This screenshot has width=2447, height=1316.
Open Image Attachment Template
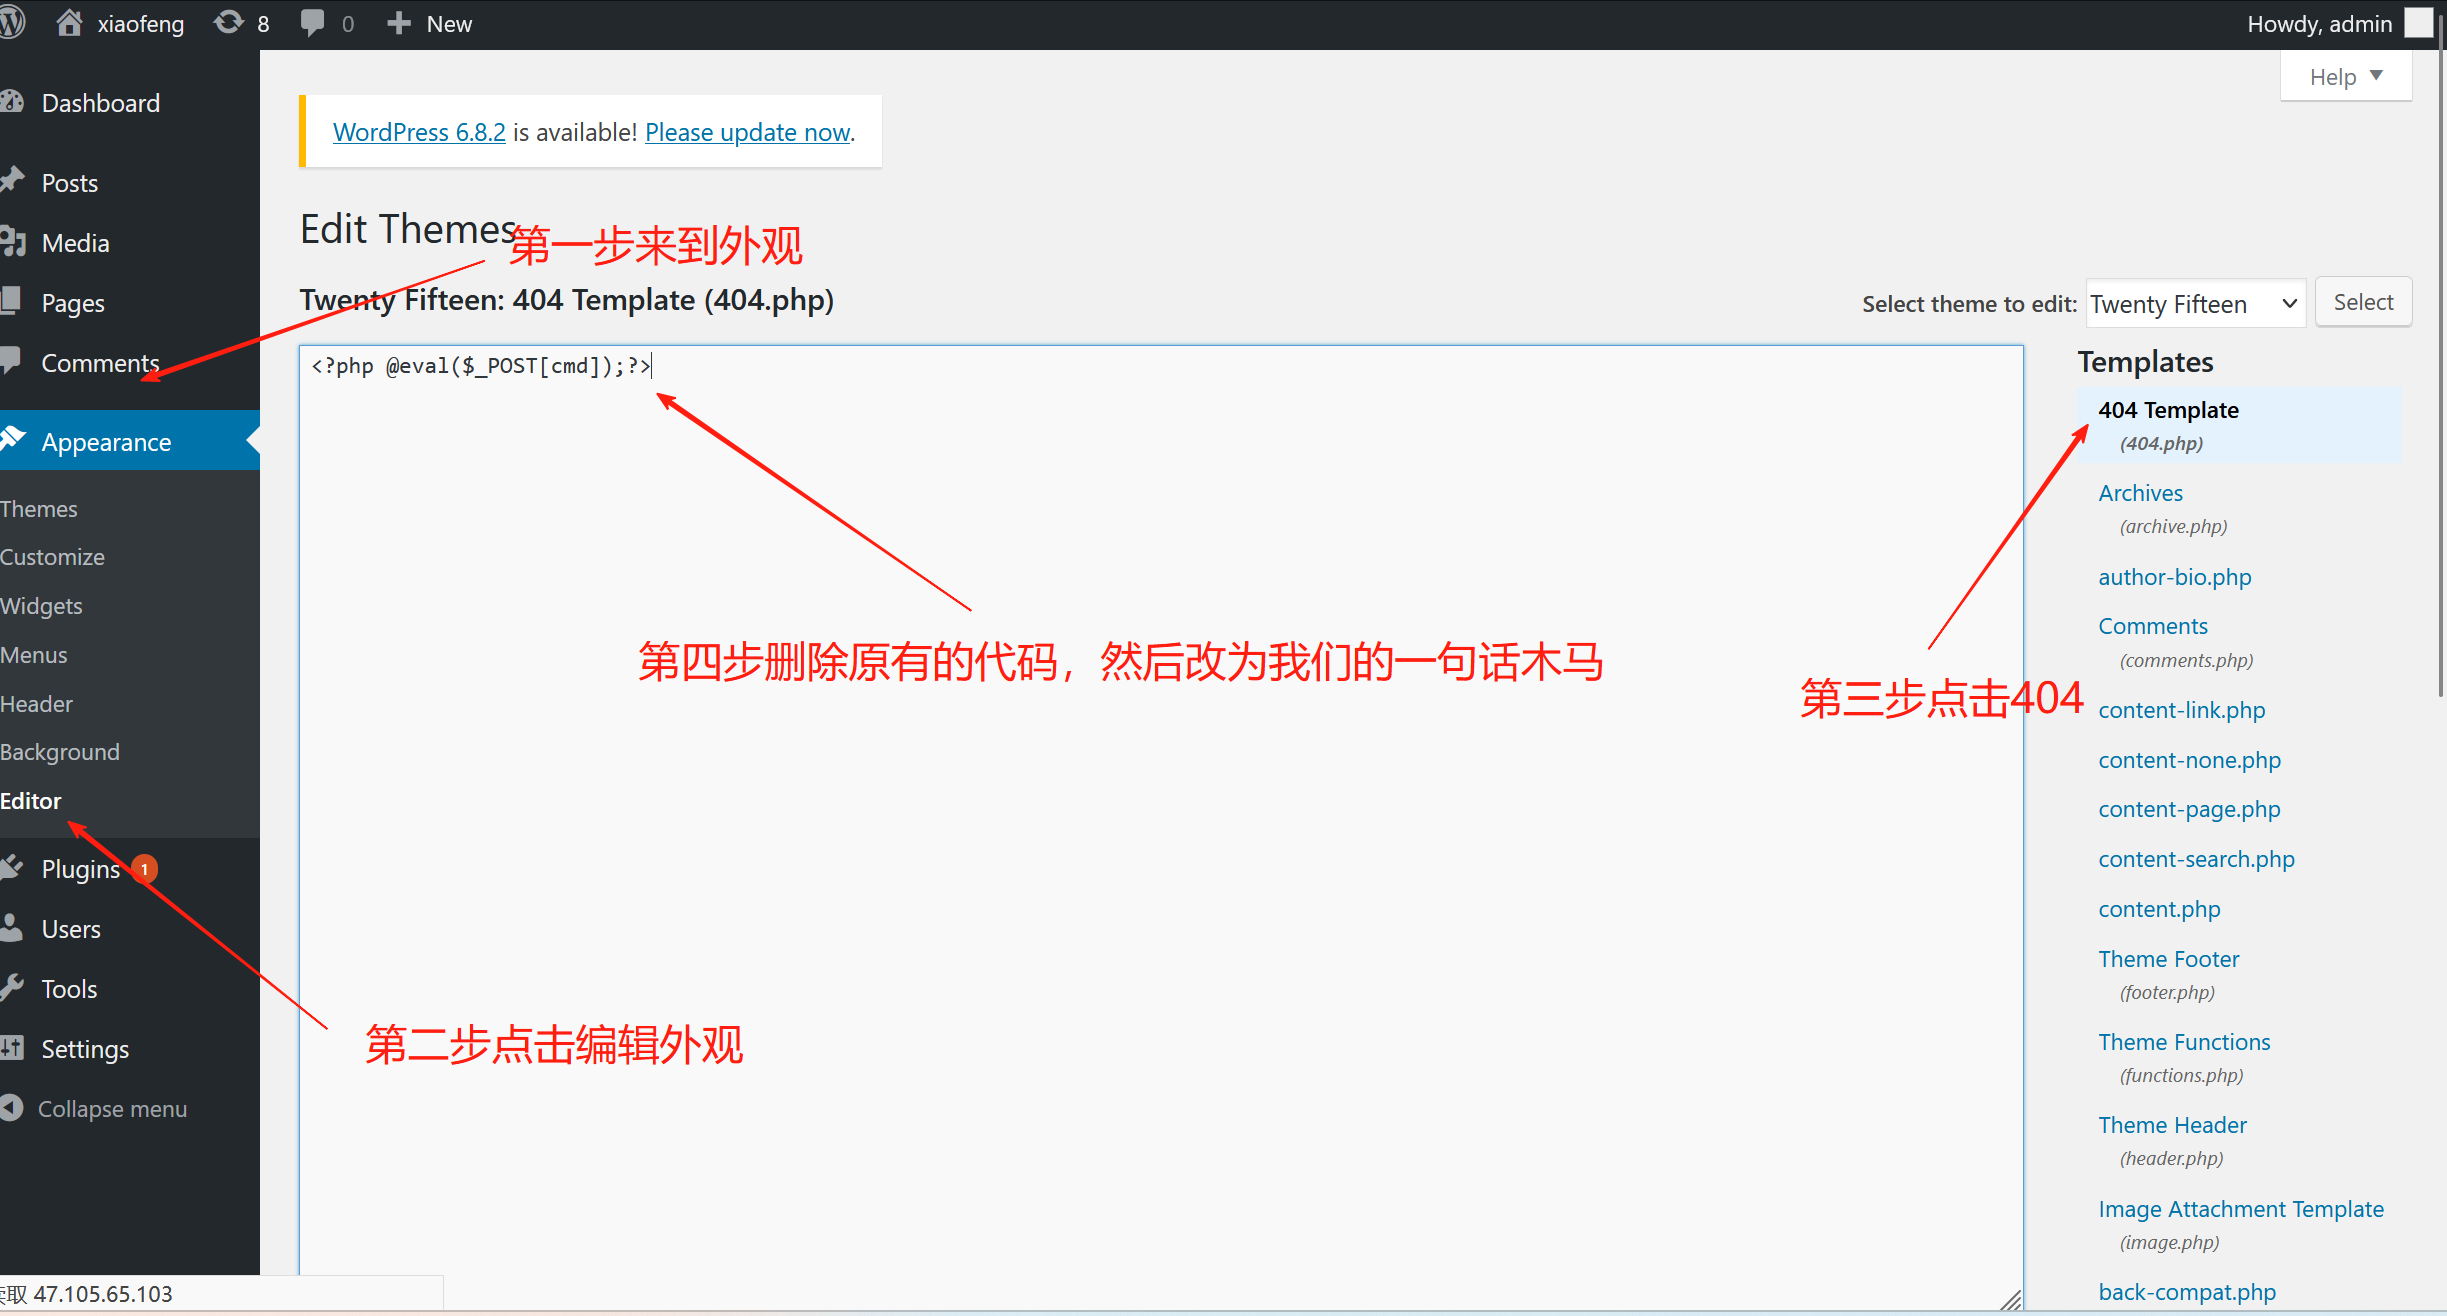2242,1209
